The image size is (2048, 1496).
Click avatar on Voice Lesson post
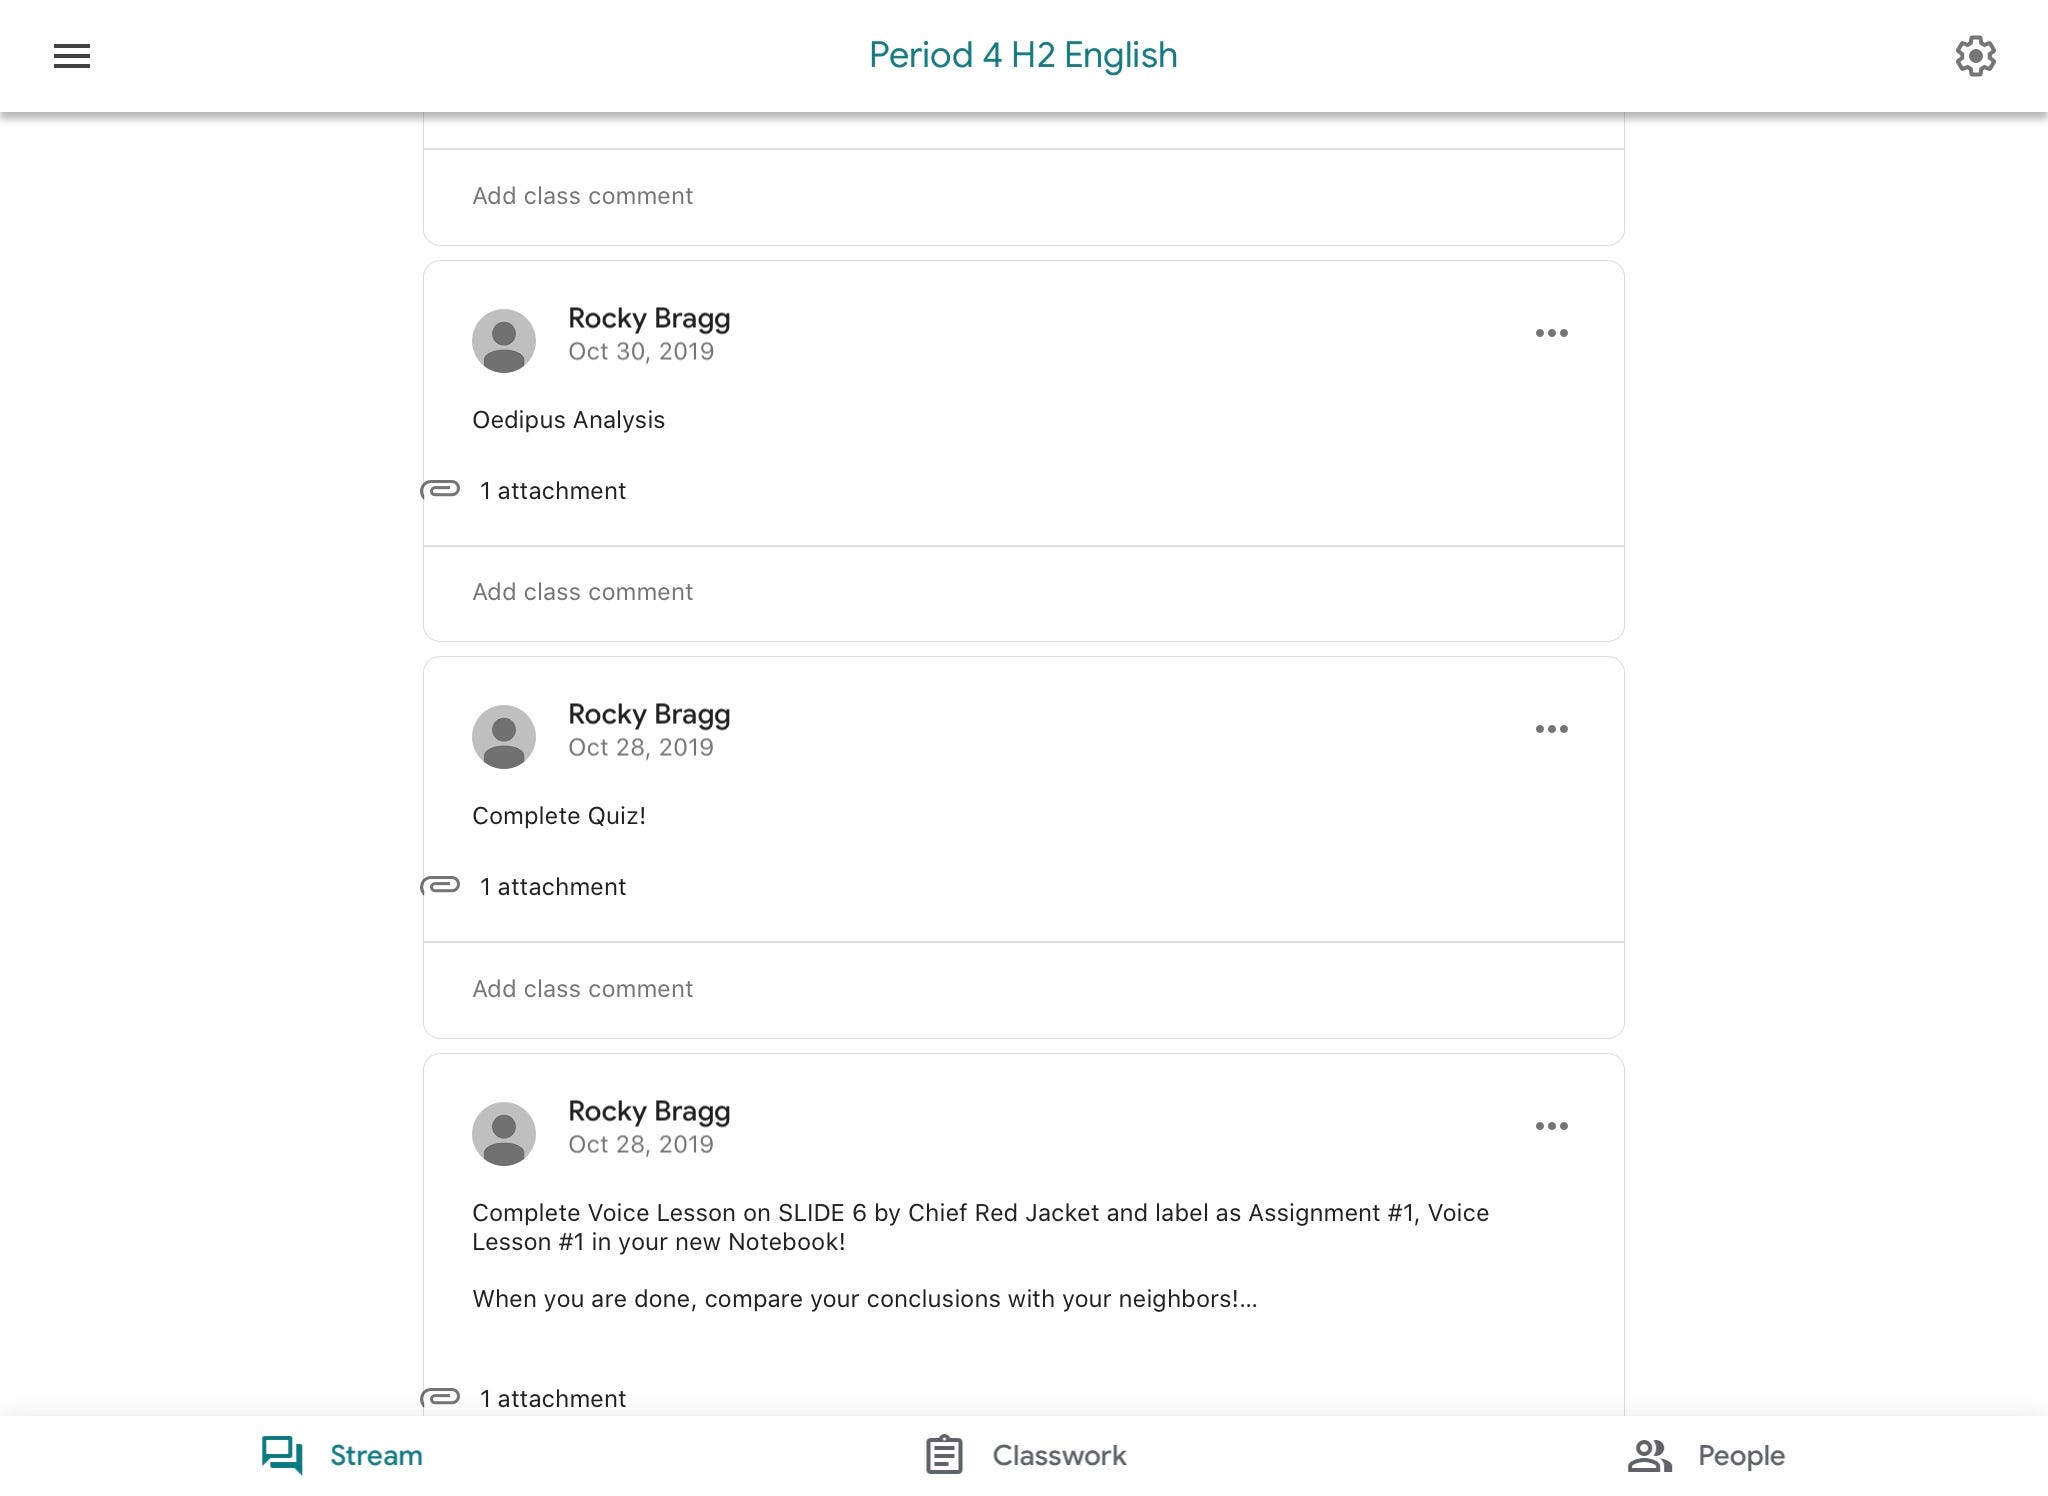click(504, 1133)
